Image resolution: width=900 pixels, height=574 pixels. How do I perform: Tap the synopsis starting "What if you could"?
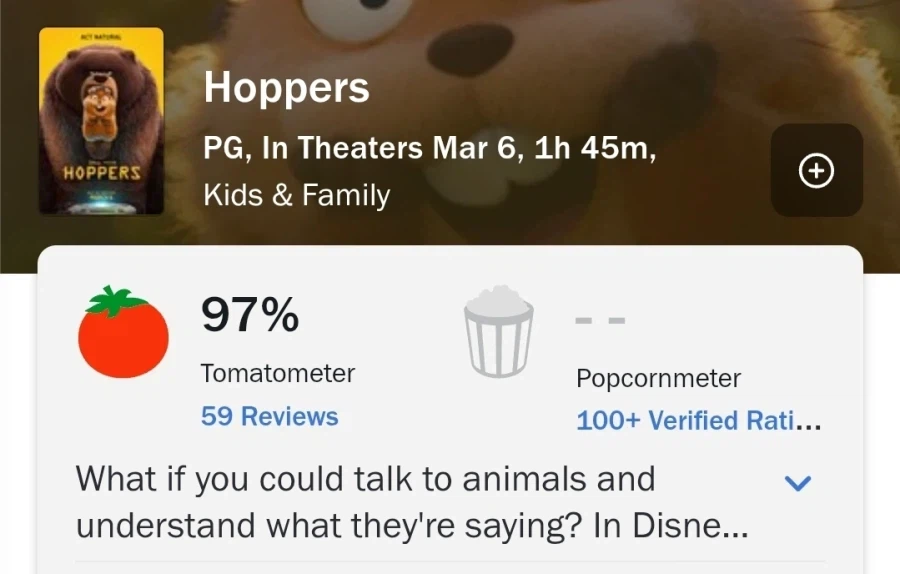point(365,479)
